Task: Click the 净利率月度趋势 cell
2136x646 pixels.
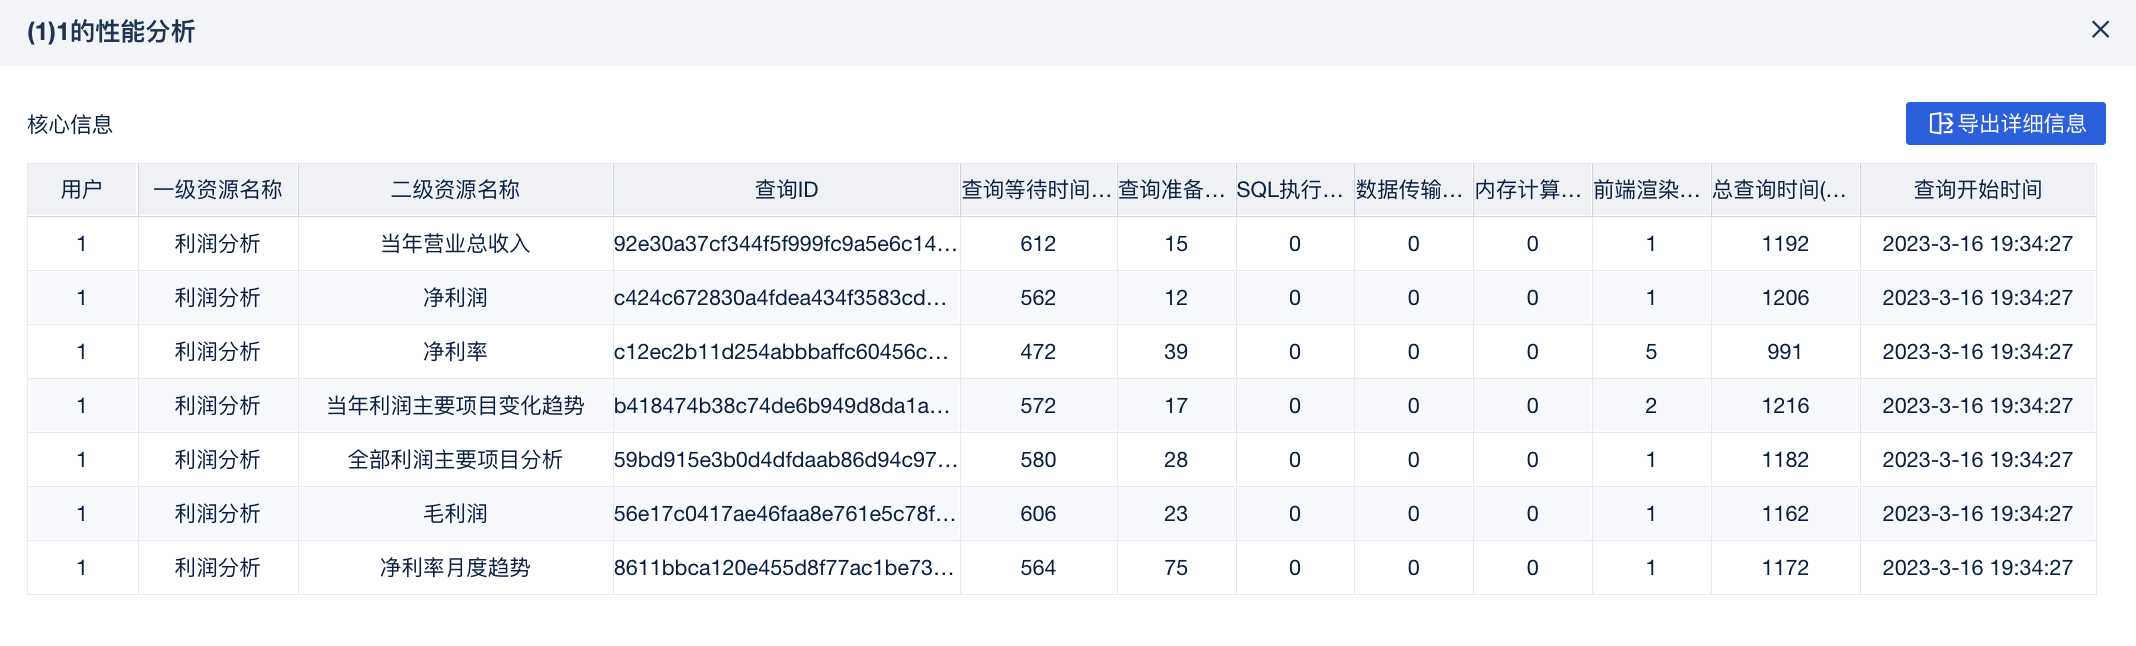Action: 455,568
